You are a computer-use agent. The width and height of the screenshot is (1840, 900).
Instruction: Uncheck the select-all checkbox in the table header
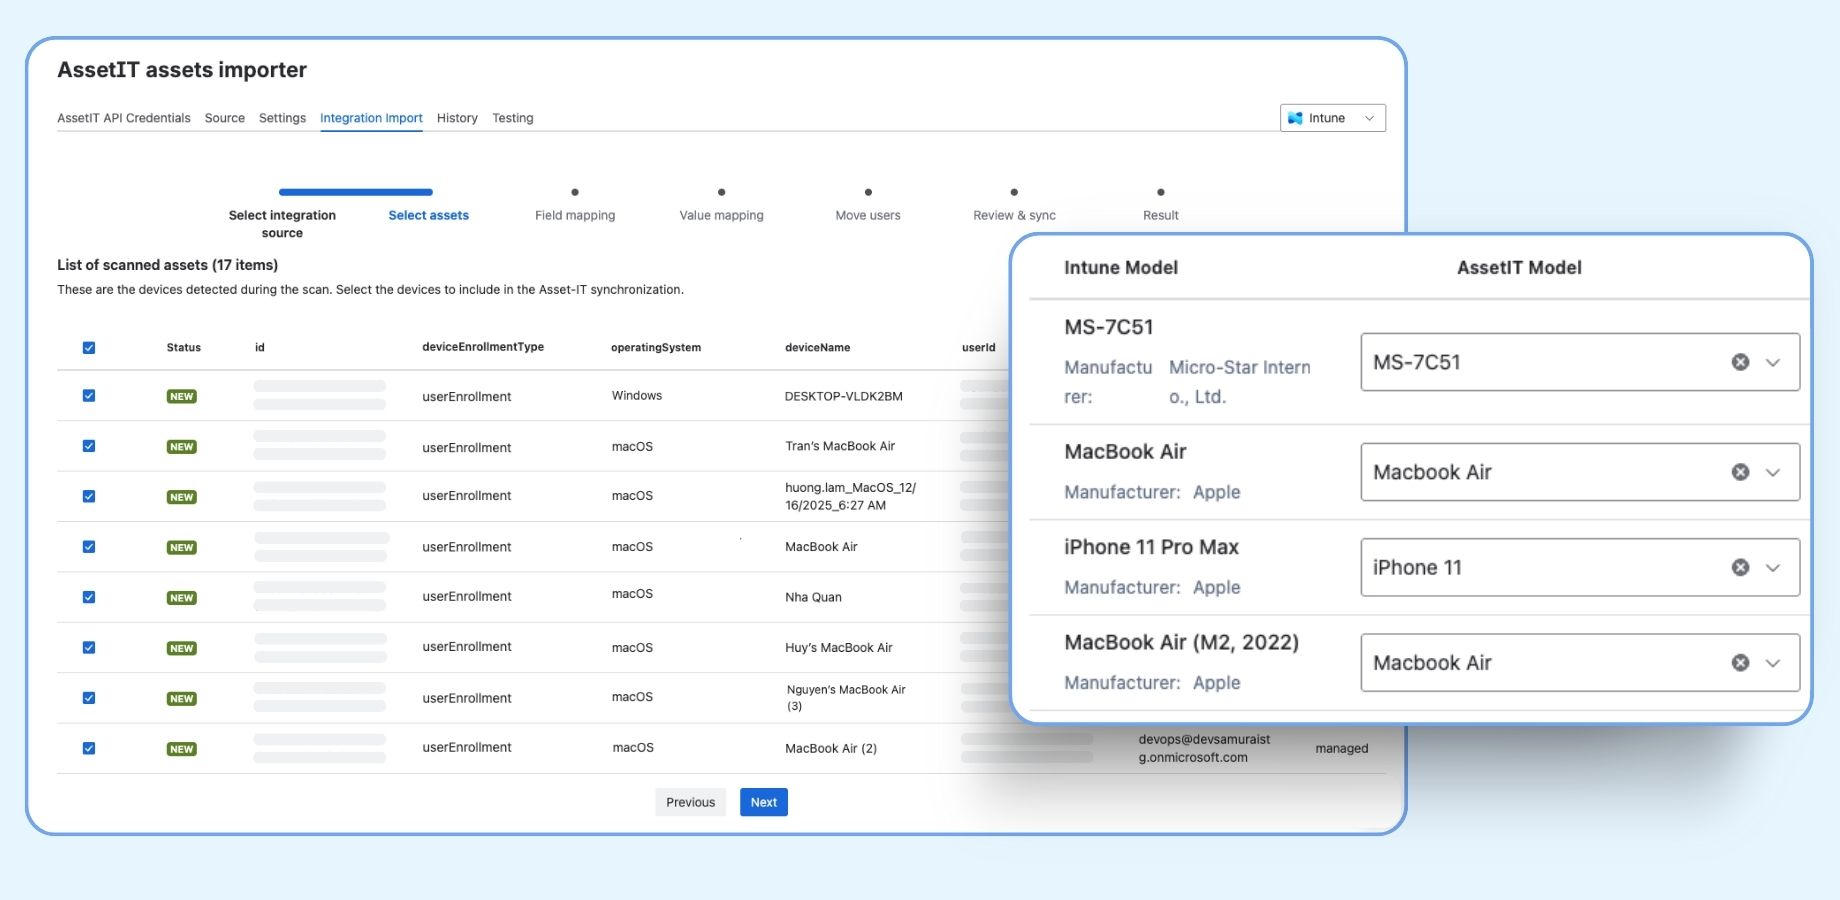[x=89, y=347]
